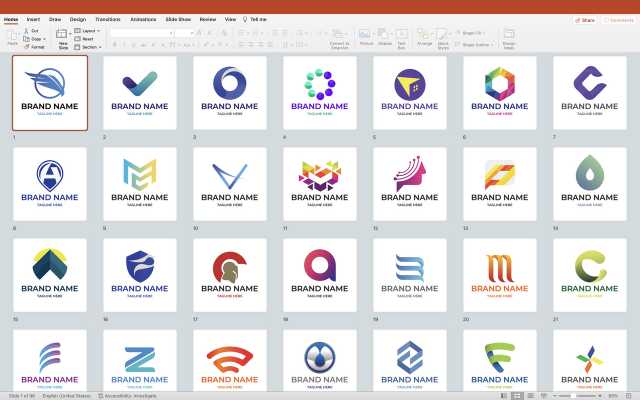Screen dimensions: 640x400
Task: Click the Tell me lightbulb icon
Action: 244,19
